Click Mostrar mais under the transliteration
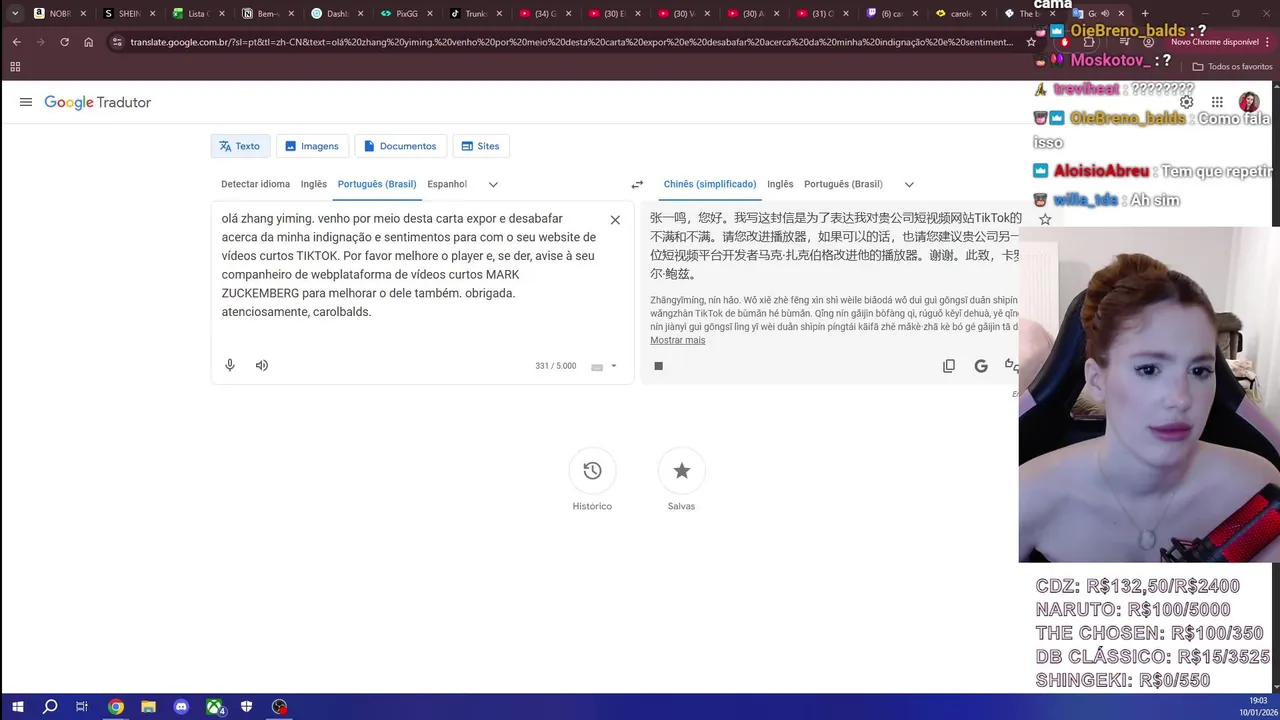This screenshot has height=720, width=1280. (x=678, y=340)
